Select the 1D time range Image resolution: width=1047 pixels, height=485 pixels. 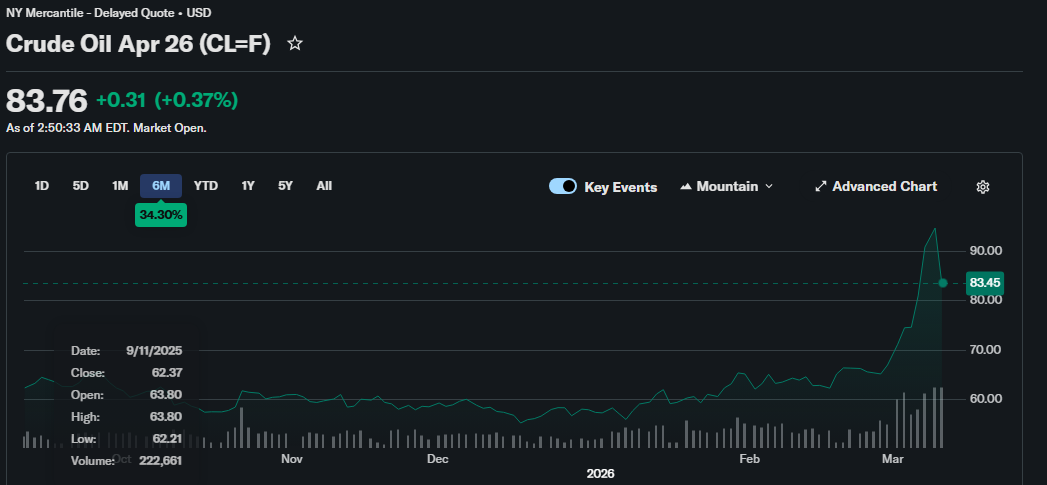(41, 186)
